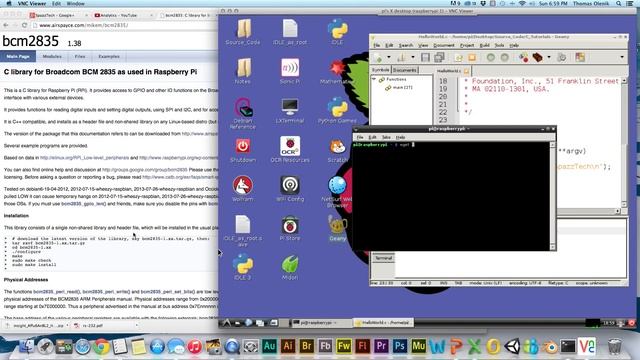The image size is (640, 360).
Task: Open Files tab on bcm2835 page
Action: (80, 56)
